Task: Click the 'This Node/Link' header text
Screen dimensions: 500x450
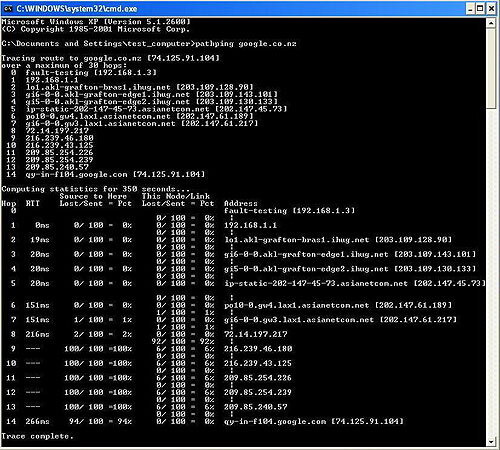Action: point(176,196)
